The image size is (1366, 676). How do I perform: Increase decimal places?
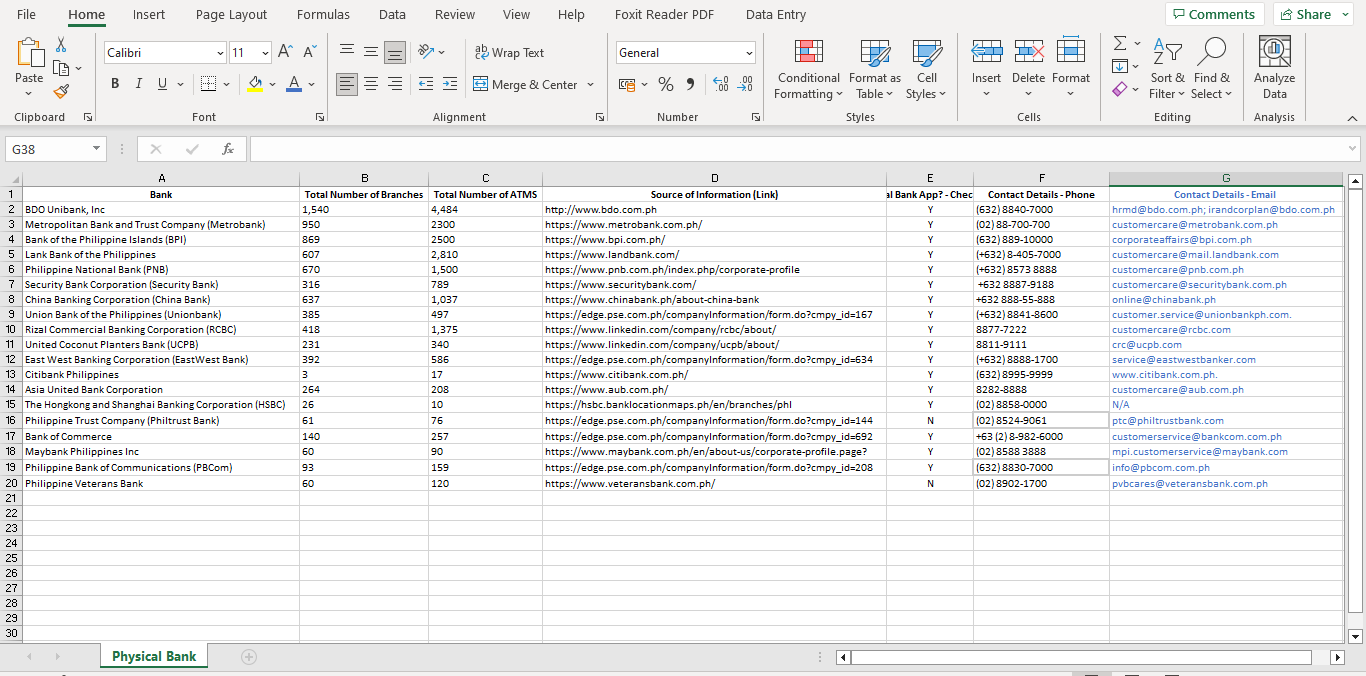720,84
